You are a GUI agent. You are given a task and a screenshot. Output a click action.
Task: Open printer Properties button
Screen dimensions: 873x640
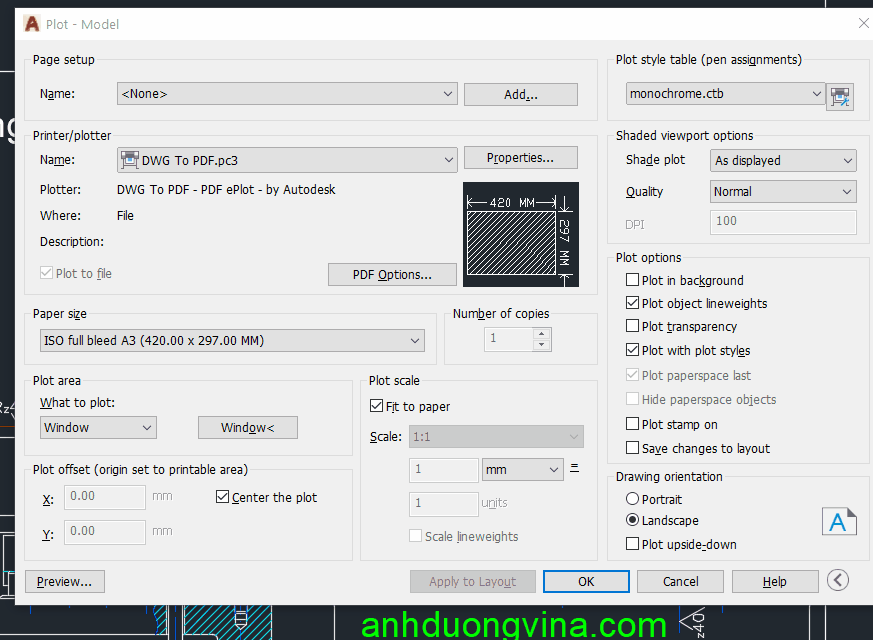[x=520, y=158]
